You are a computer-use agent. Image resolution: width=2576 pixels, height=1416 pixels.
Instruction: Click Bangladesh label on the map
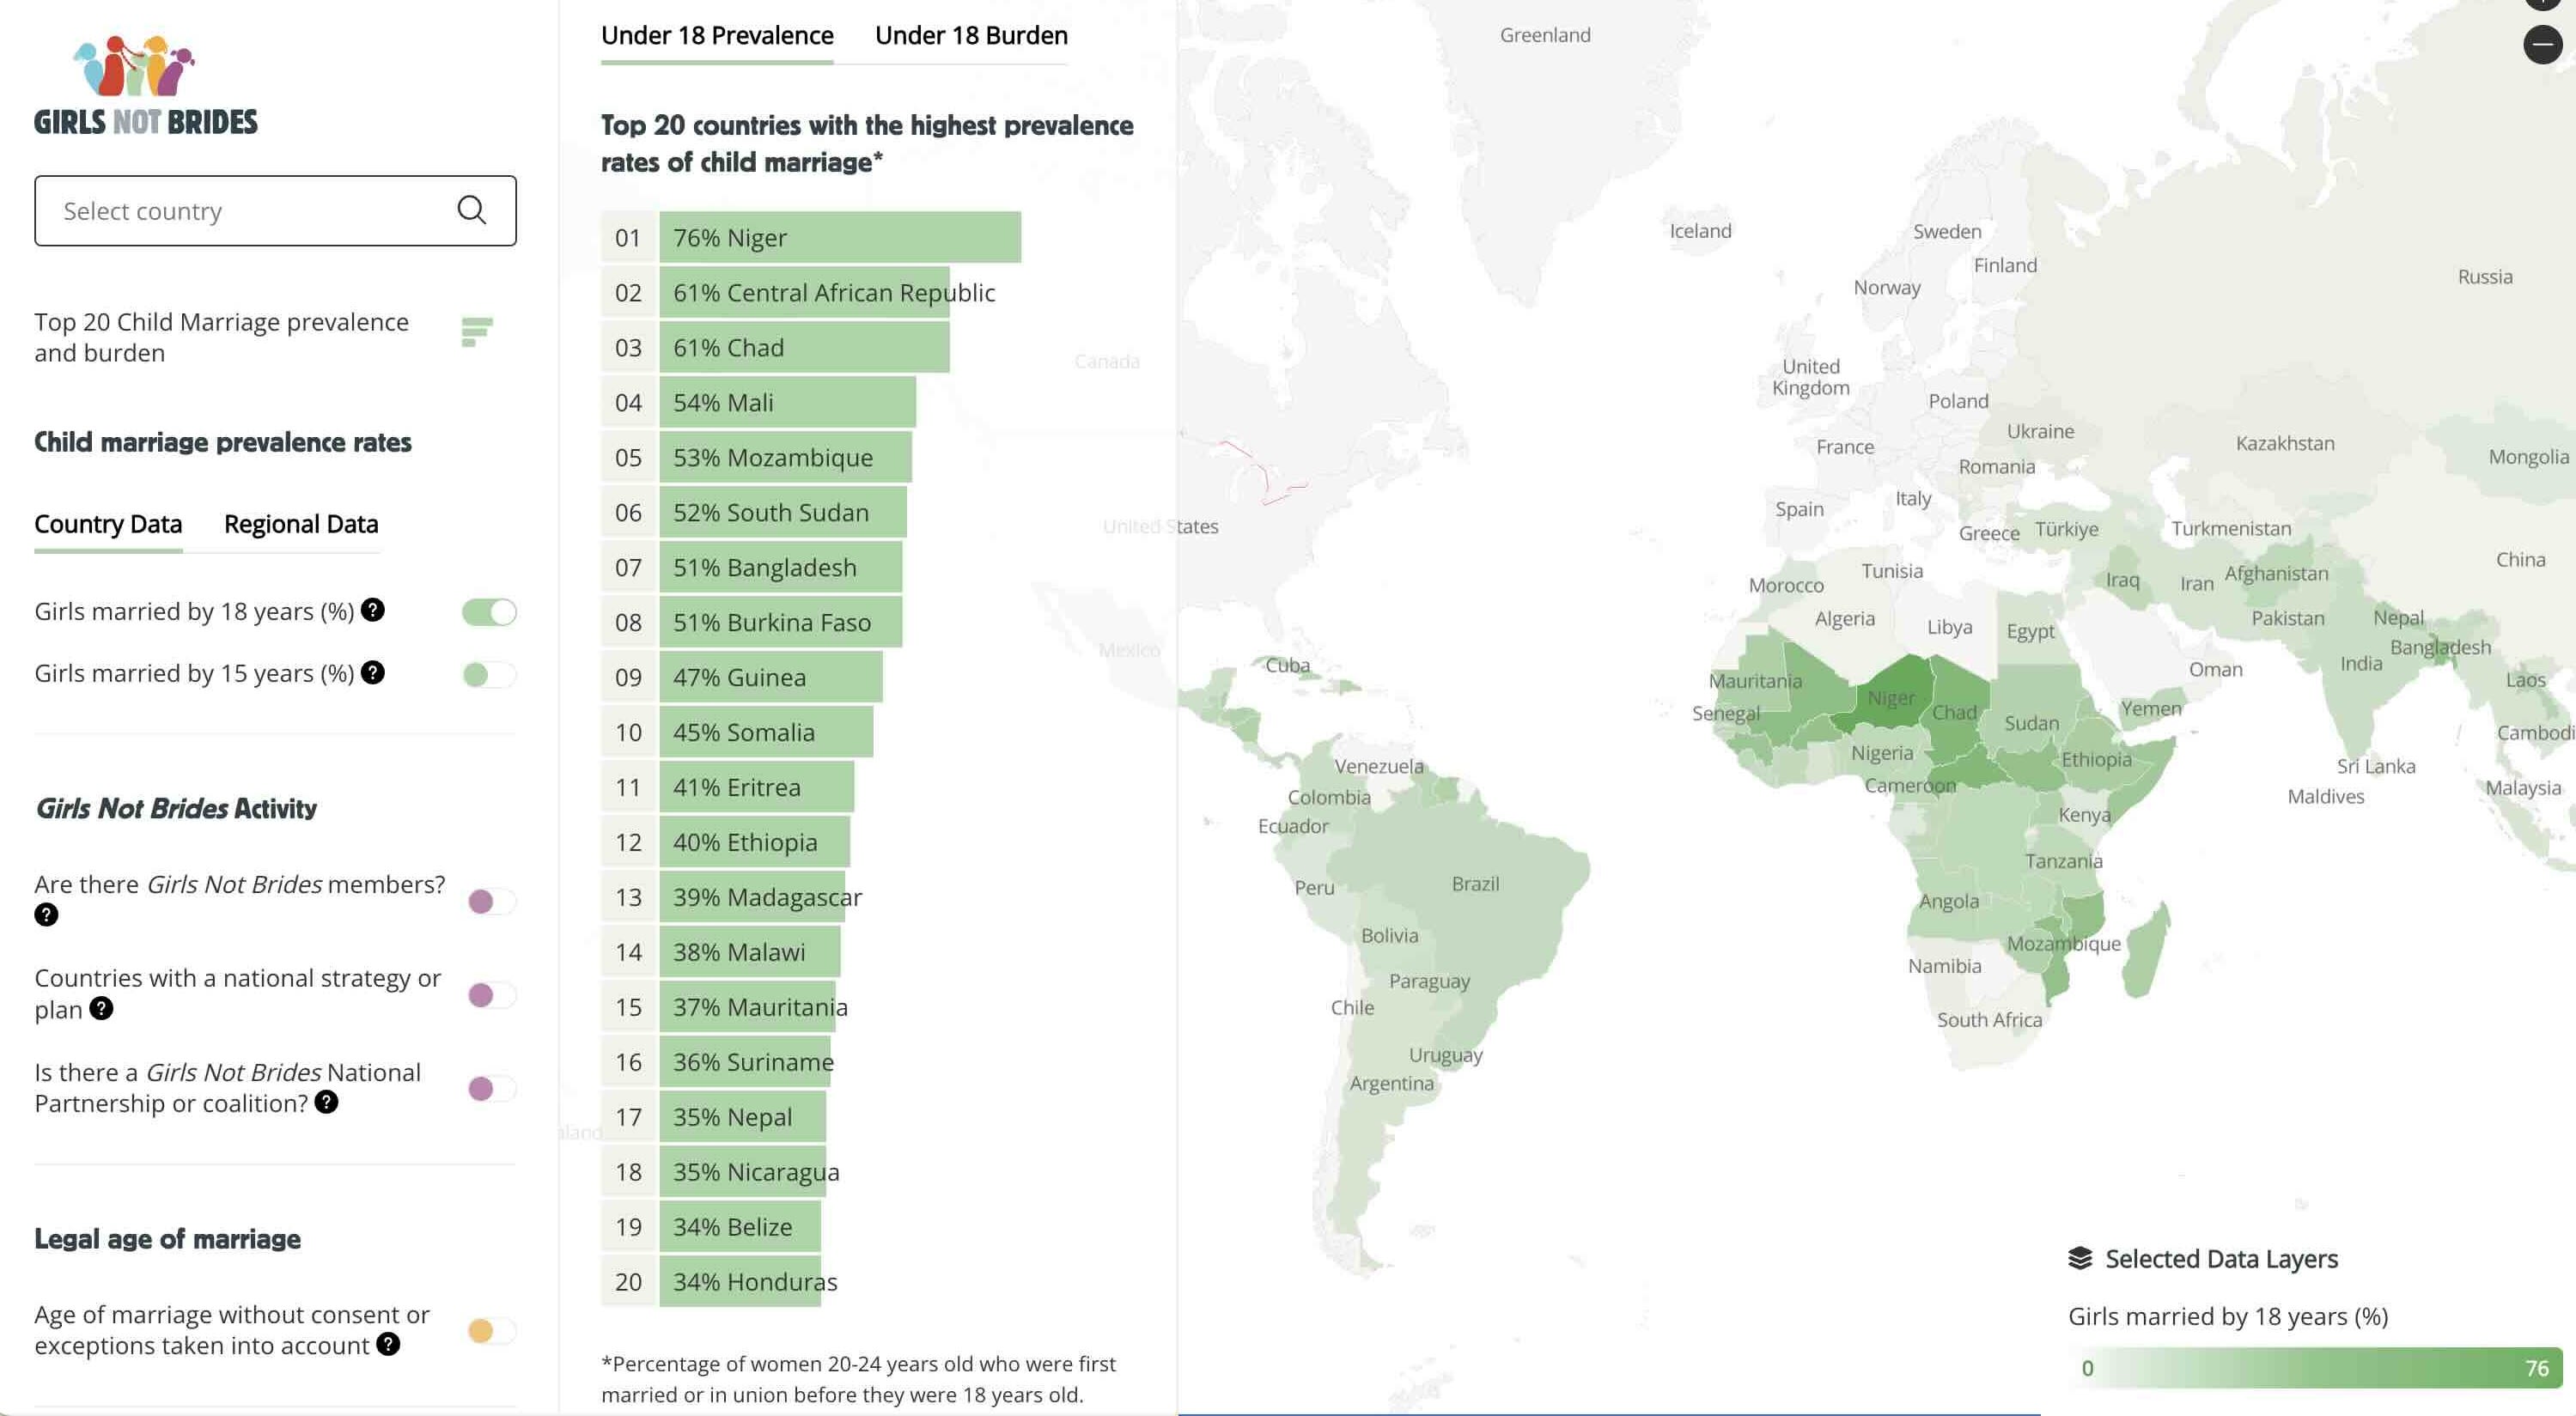pyautogui.click(x=2440, y=647)
